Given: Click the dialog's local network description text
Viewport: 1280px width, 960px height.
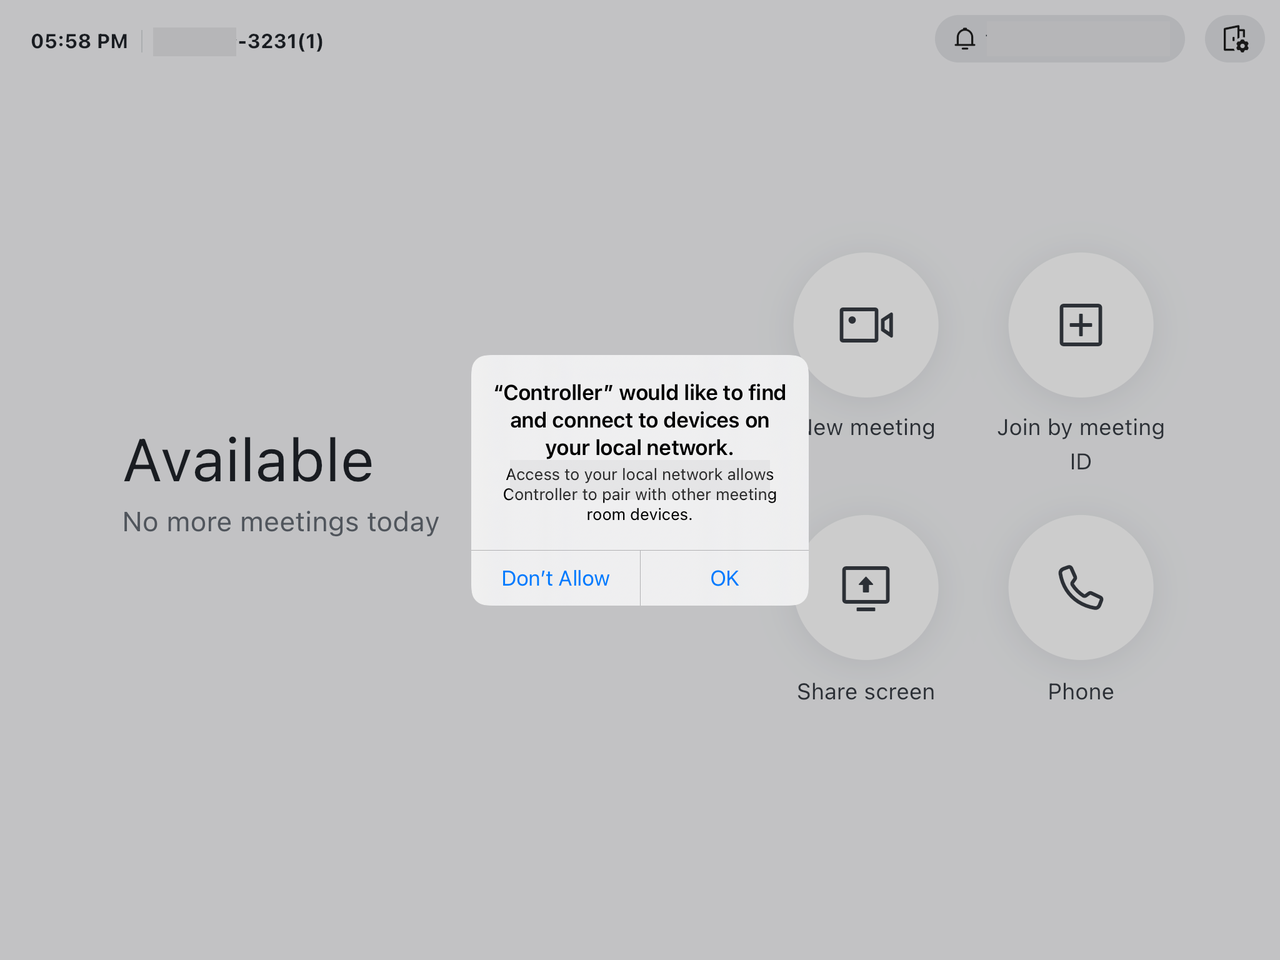Looking at the screenshot, I should coord(640,494).
